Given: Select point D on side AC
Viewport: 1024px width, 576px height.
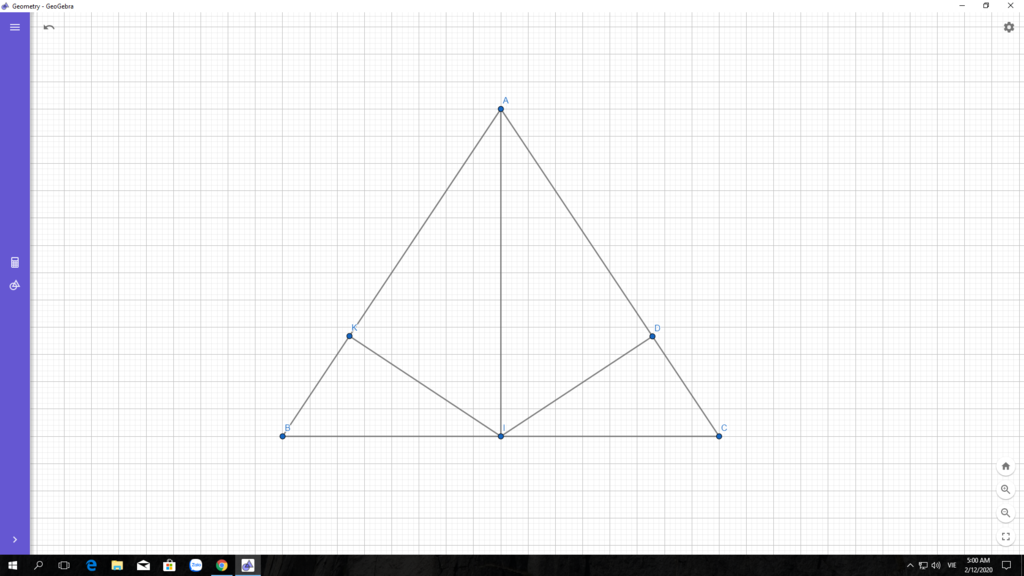Looking at the screenshot, I should (x=652, y=336).
